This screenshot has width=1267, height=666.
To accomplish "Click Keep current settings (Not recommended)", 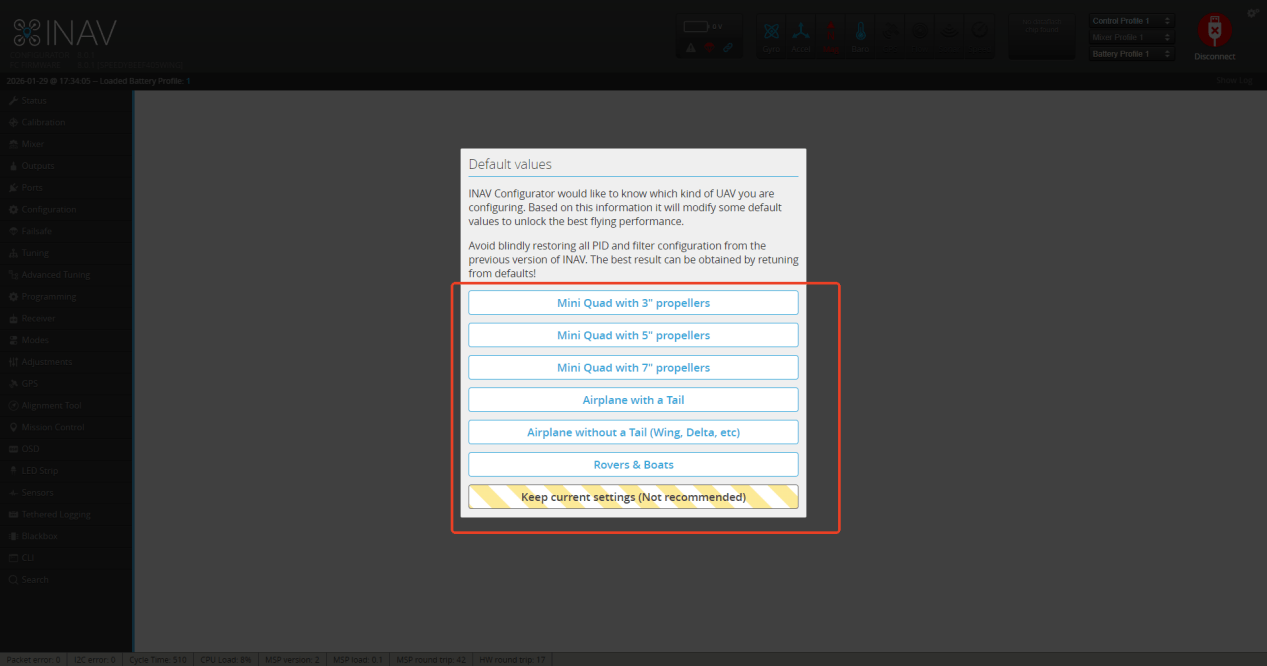I will [633, 497].
